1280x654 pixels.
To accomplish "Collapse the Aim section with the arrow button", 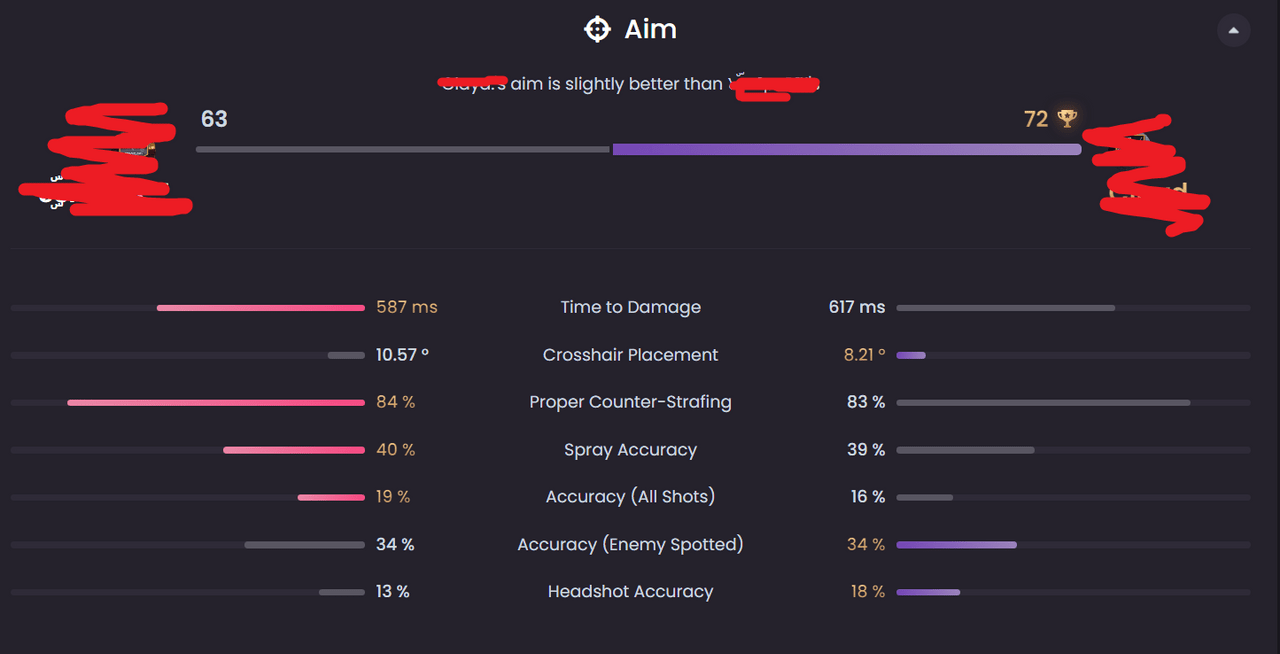I will 1233,31.
